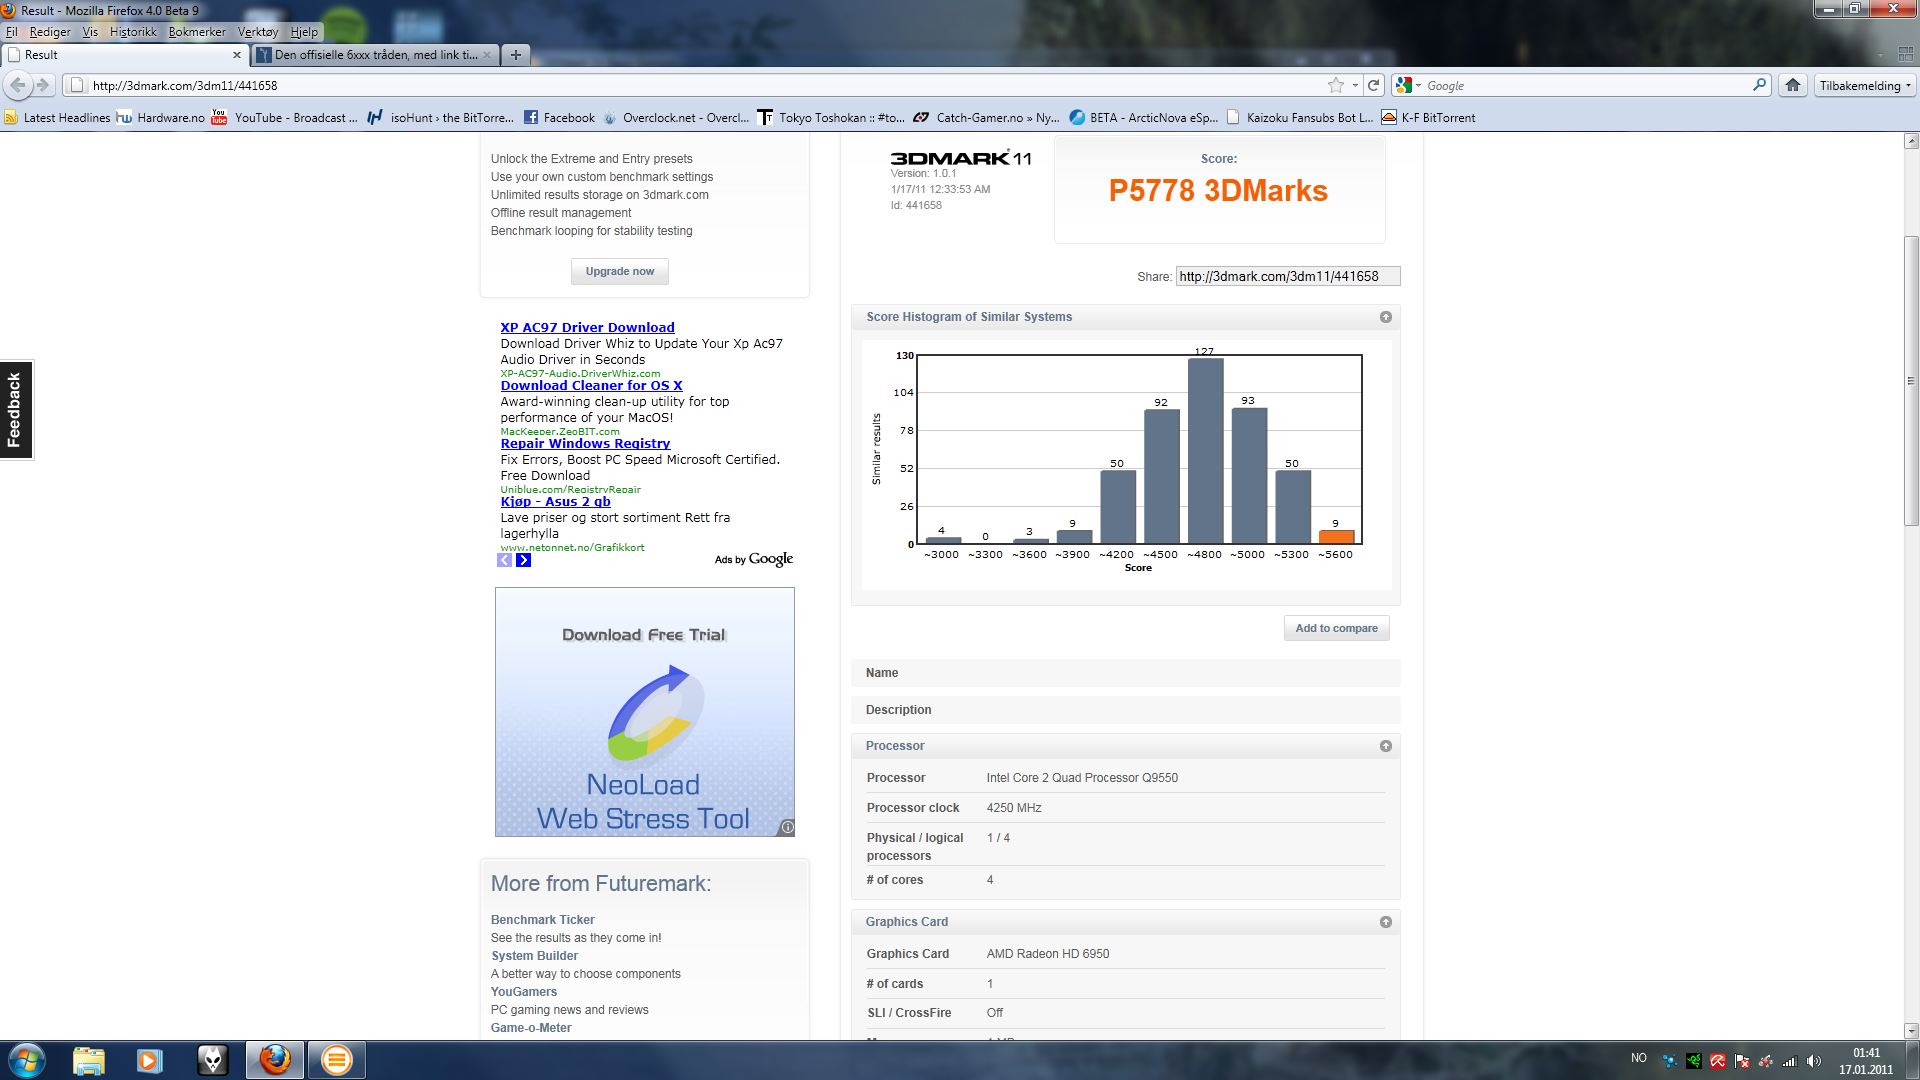This screenshot has height=1080, width=1920.
Task: Click the orange ~5600 histogram bar
Action: tap(1336, 536)
